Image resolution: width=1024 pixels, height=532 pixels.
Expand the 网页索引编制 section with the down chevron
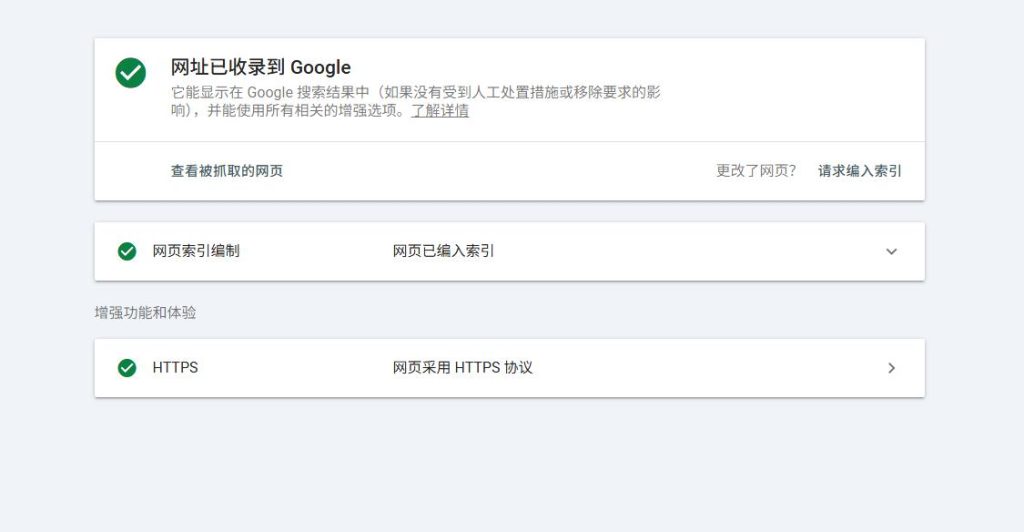coord(891,251)
